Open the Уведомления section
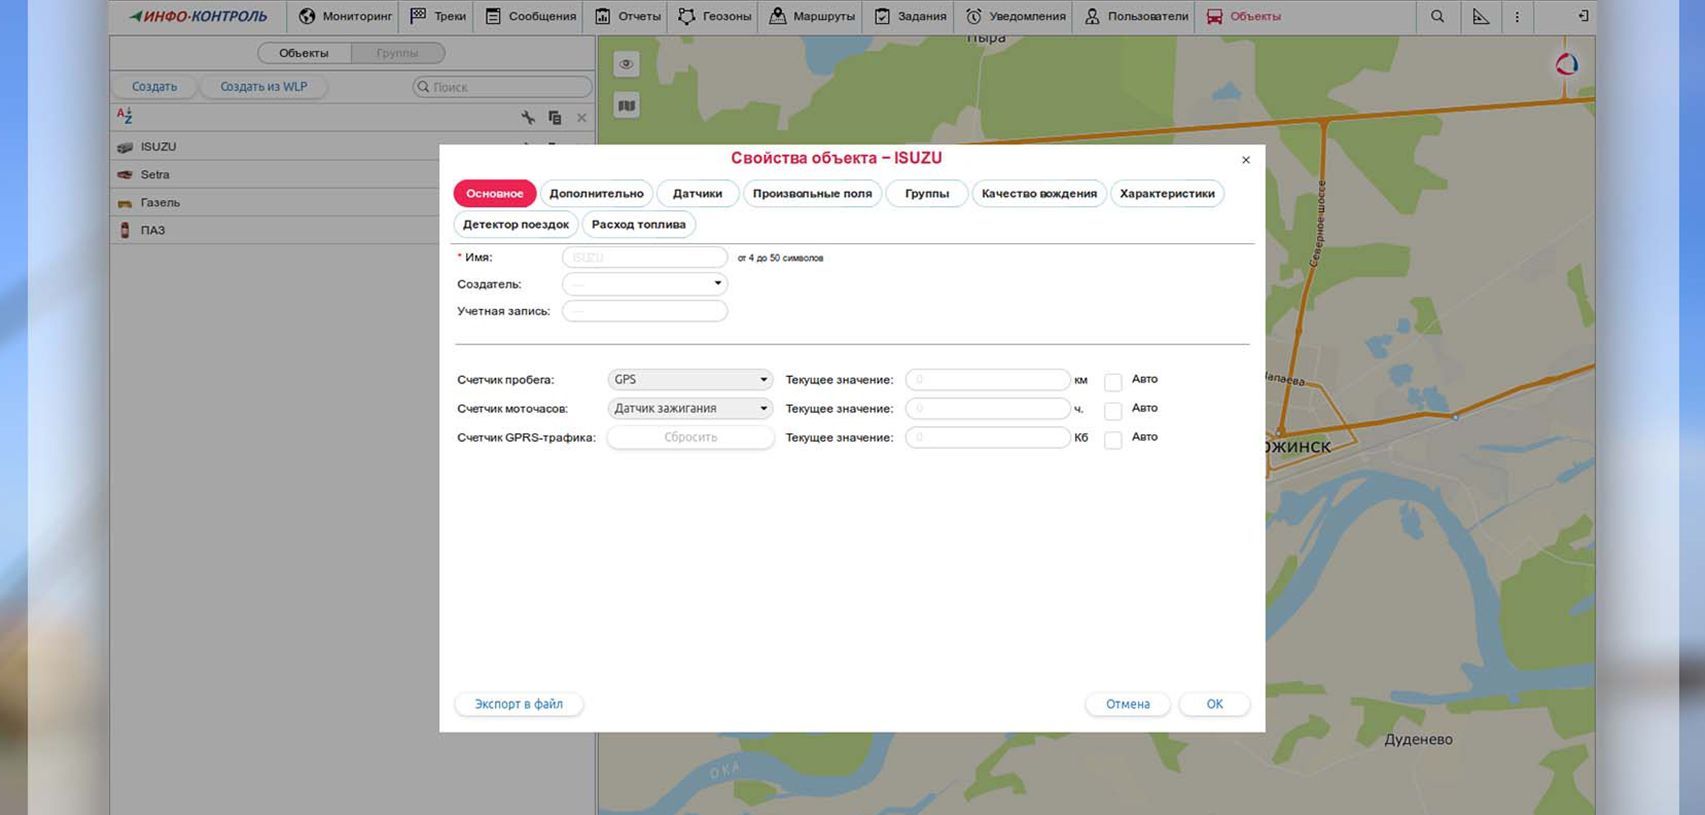This screenshot has height=815, width=1705. 1015,16
